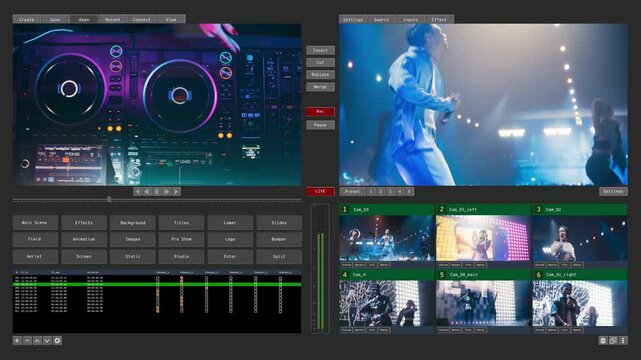Viewport: 641px width, 360px height.
Task: Select the Slides scene button
Action: click(x=279, y=223)
